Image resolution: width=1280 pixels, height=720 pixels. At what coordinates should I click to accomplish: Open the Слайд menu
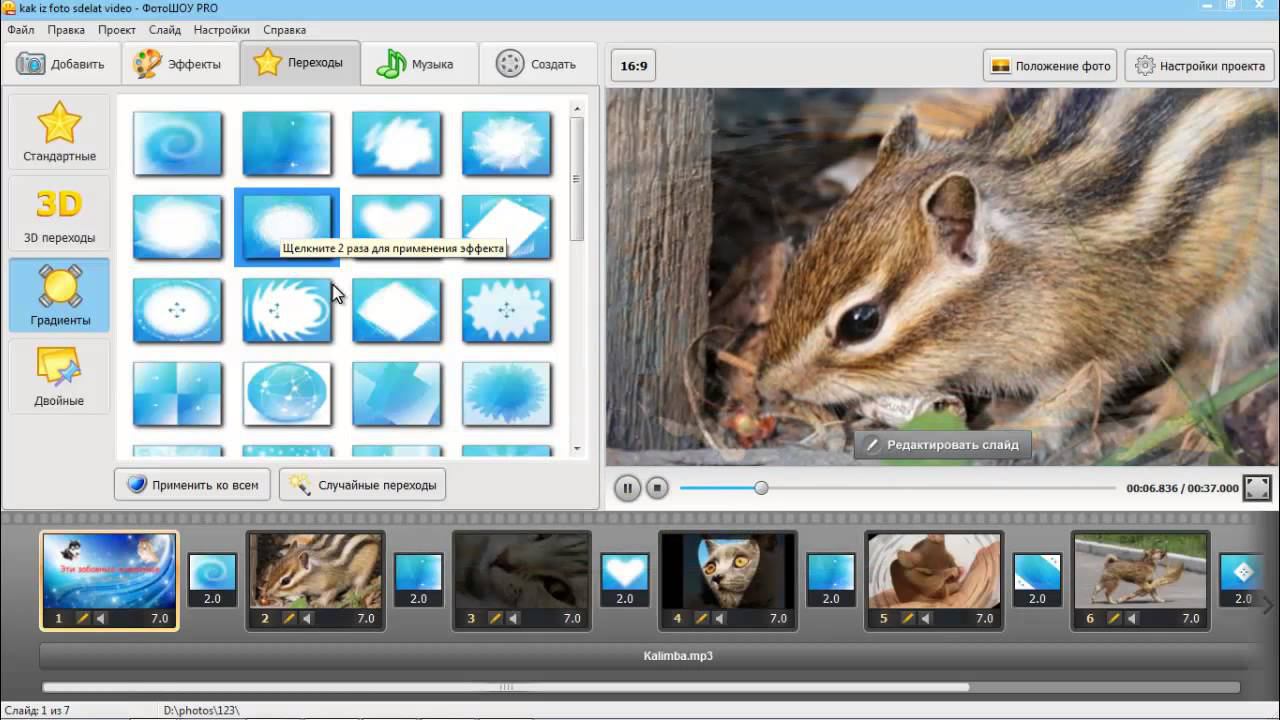(164, 30)
